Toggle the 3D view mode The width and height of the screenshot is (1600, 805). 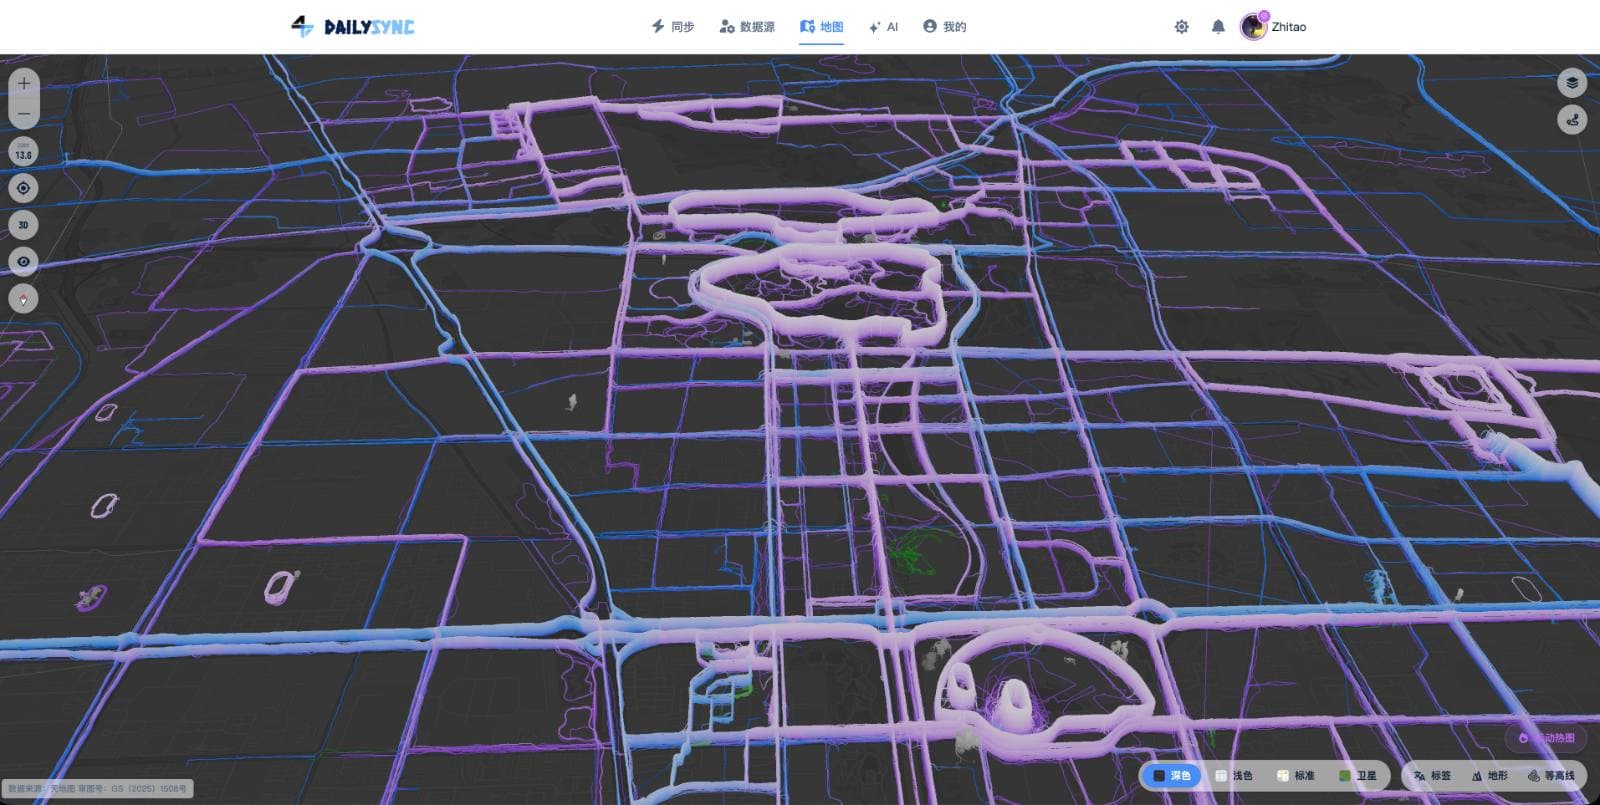click(24, 225)
